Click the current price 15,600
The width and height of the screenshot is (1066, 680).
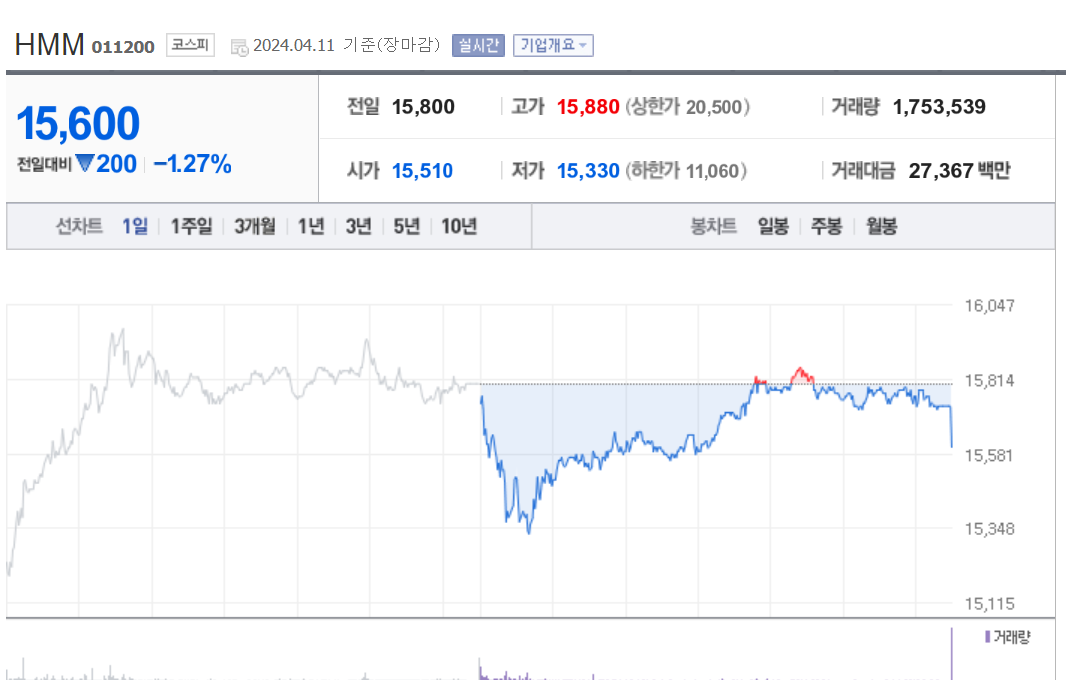78,124
